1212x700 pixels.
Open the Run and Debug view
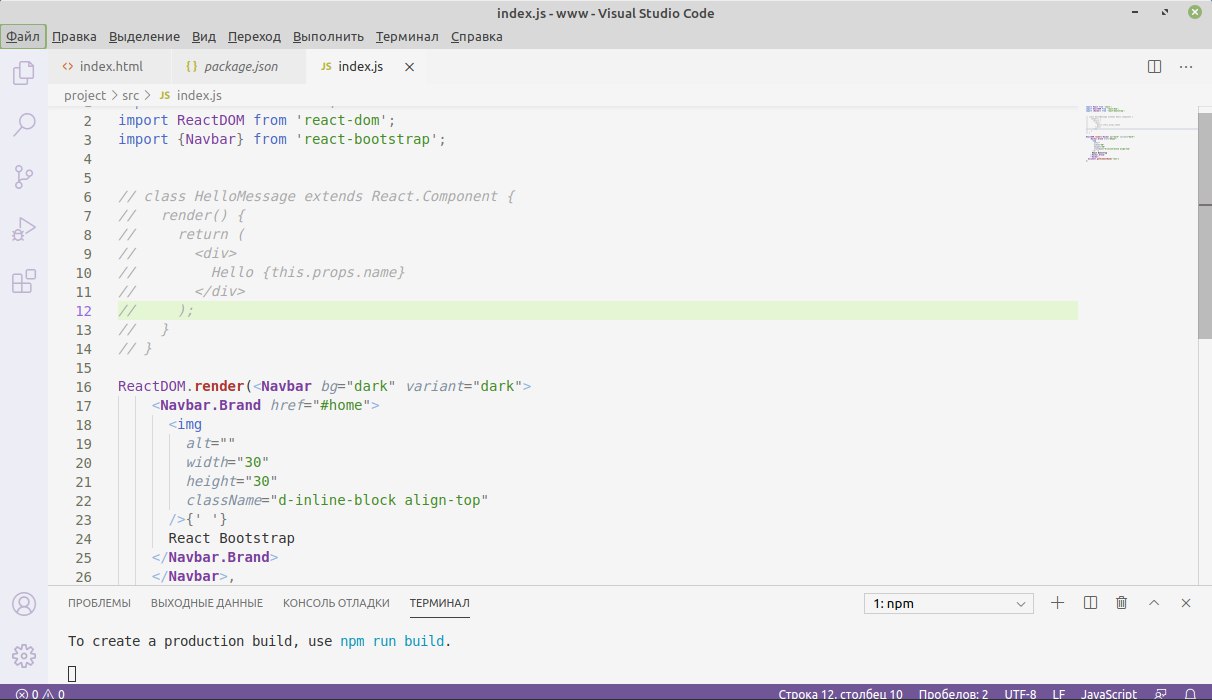point(23,230)
